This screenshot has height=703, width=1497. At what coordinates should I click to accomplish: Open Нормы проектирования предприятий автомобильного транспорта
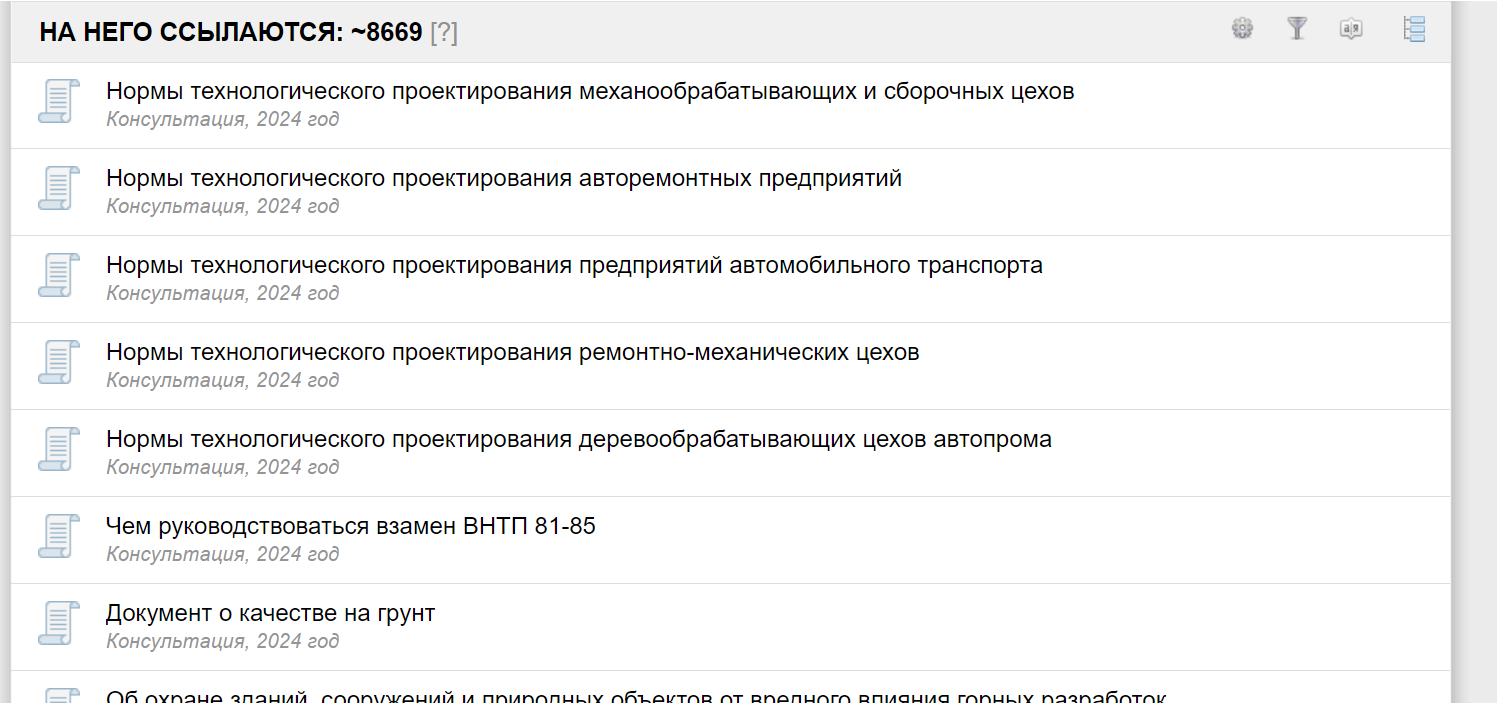click(x=574, y=265)
